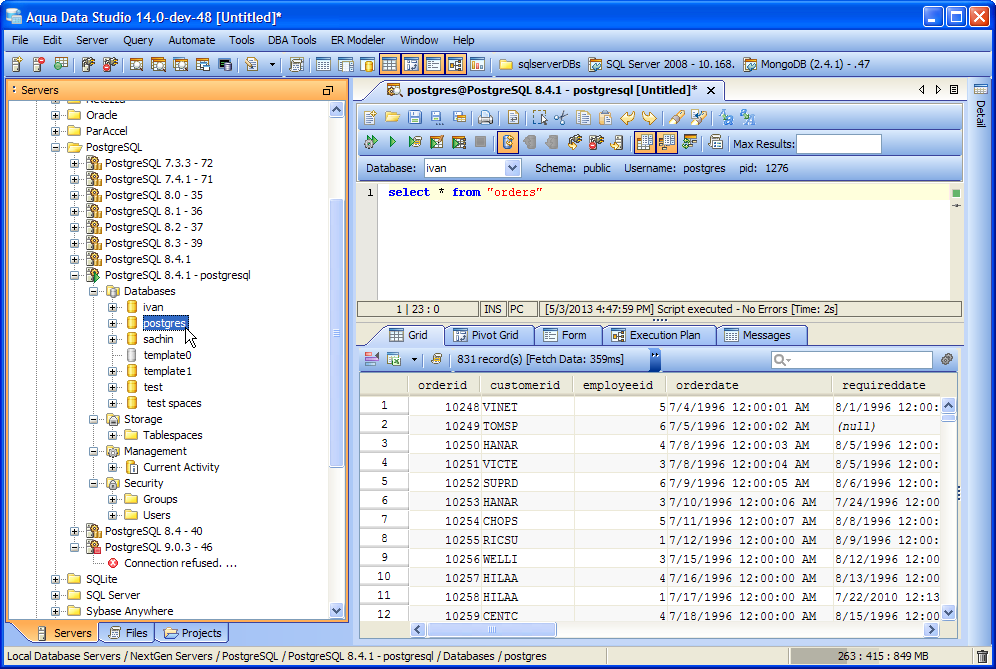This screenshot has width=996, height=669.
Task: Open the Query menu
Action: [138, 40]
